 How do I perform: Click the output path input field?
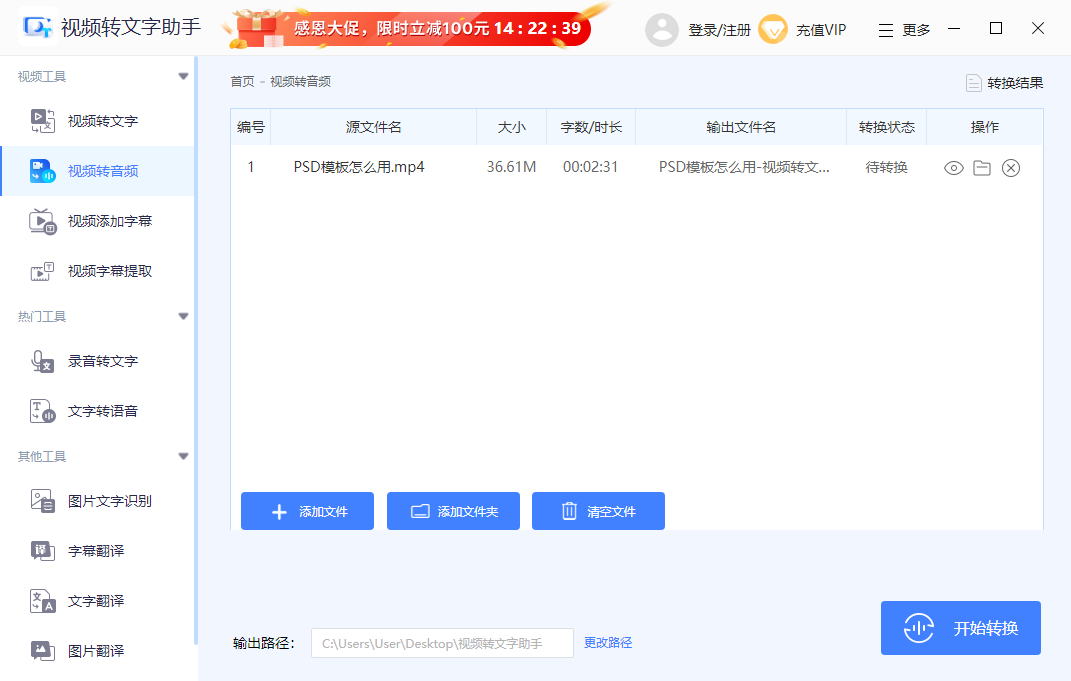442,643
